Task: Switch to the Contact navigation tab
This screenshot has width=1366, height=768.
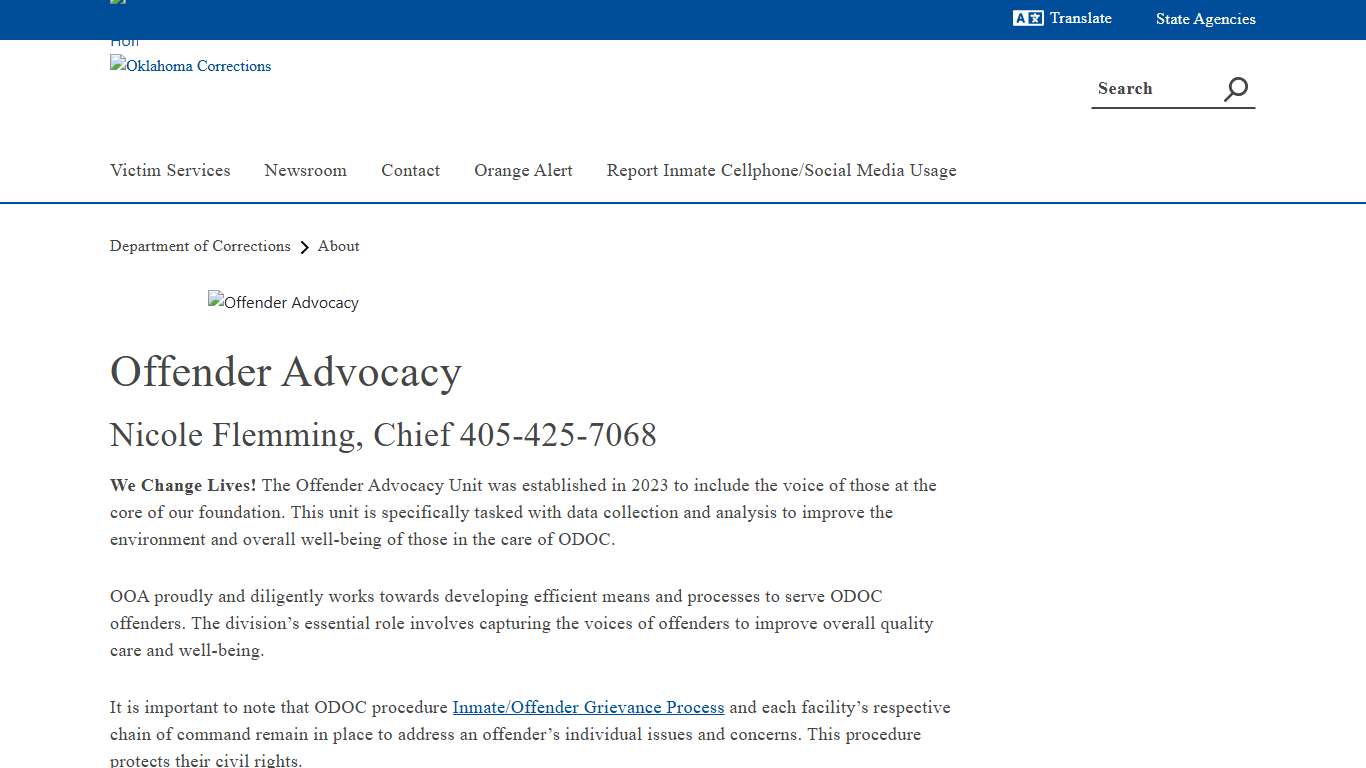Action: (410, 170)
